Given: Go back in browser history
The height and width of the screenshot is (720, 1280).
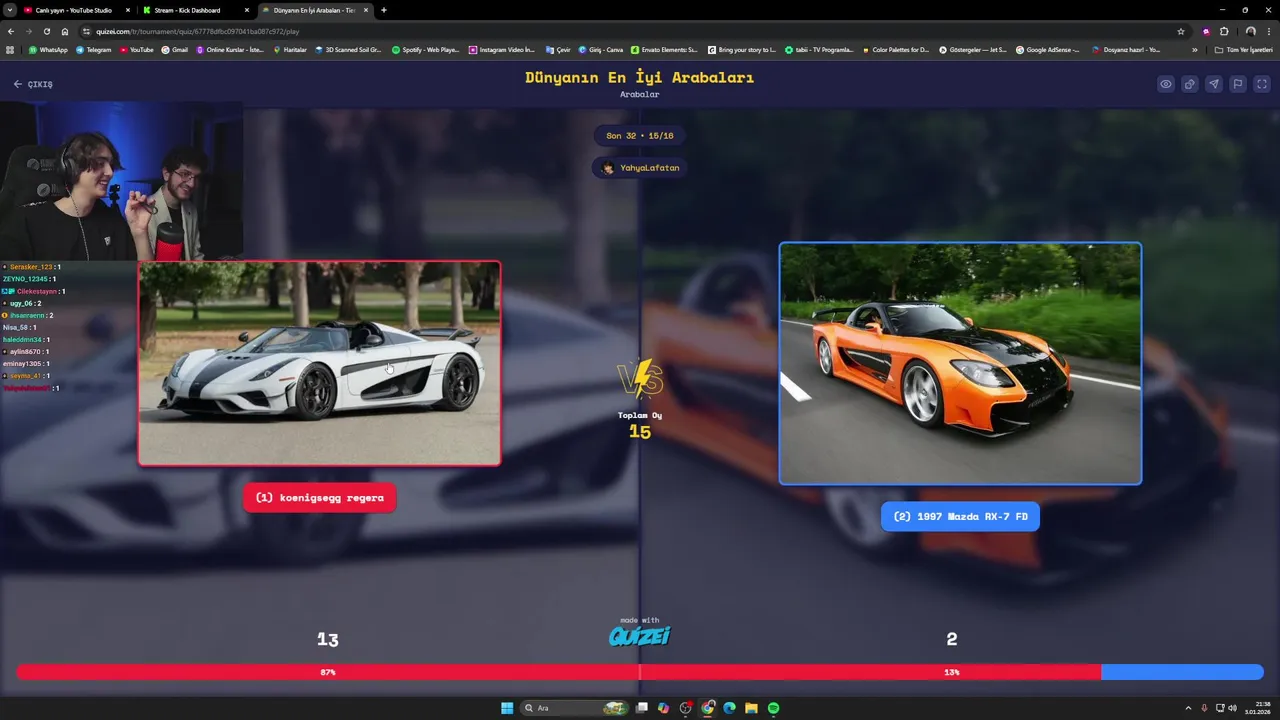Looking at the screenshot, I should point(11,31).
